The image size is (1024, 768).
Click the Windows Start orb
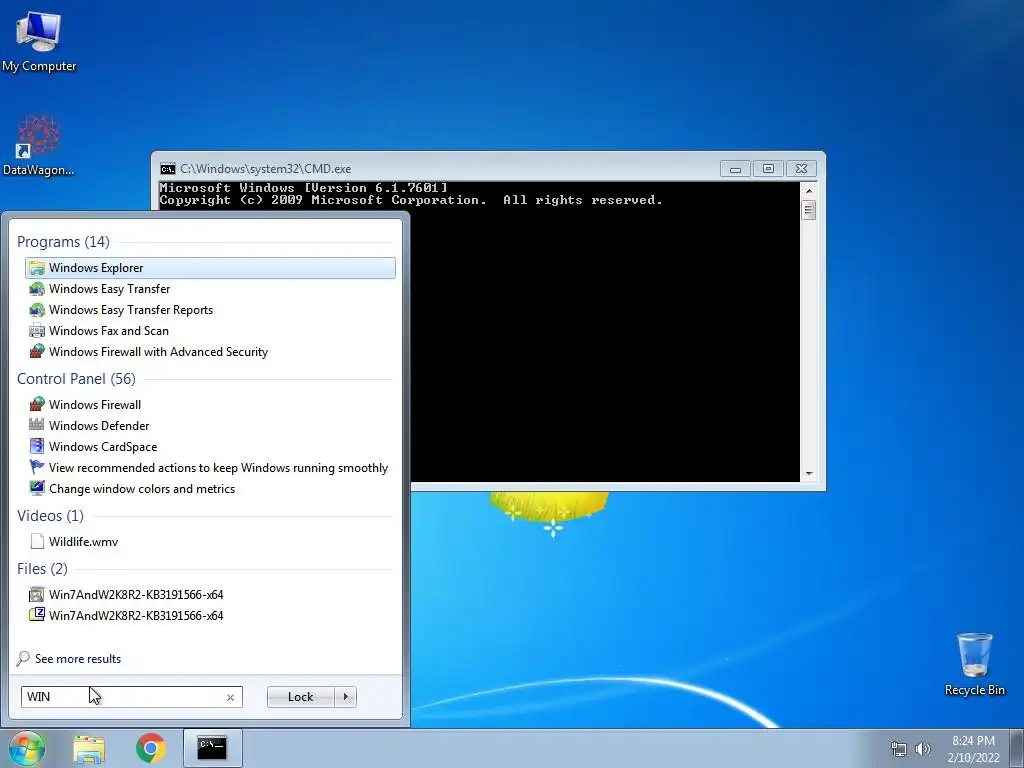point(26,748)
